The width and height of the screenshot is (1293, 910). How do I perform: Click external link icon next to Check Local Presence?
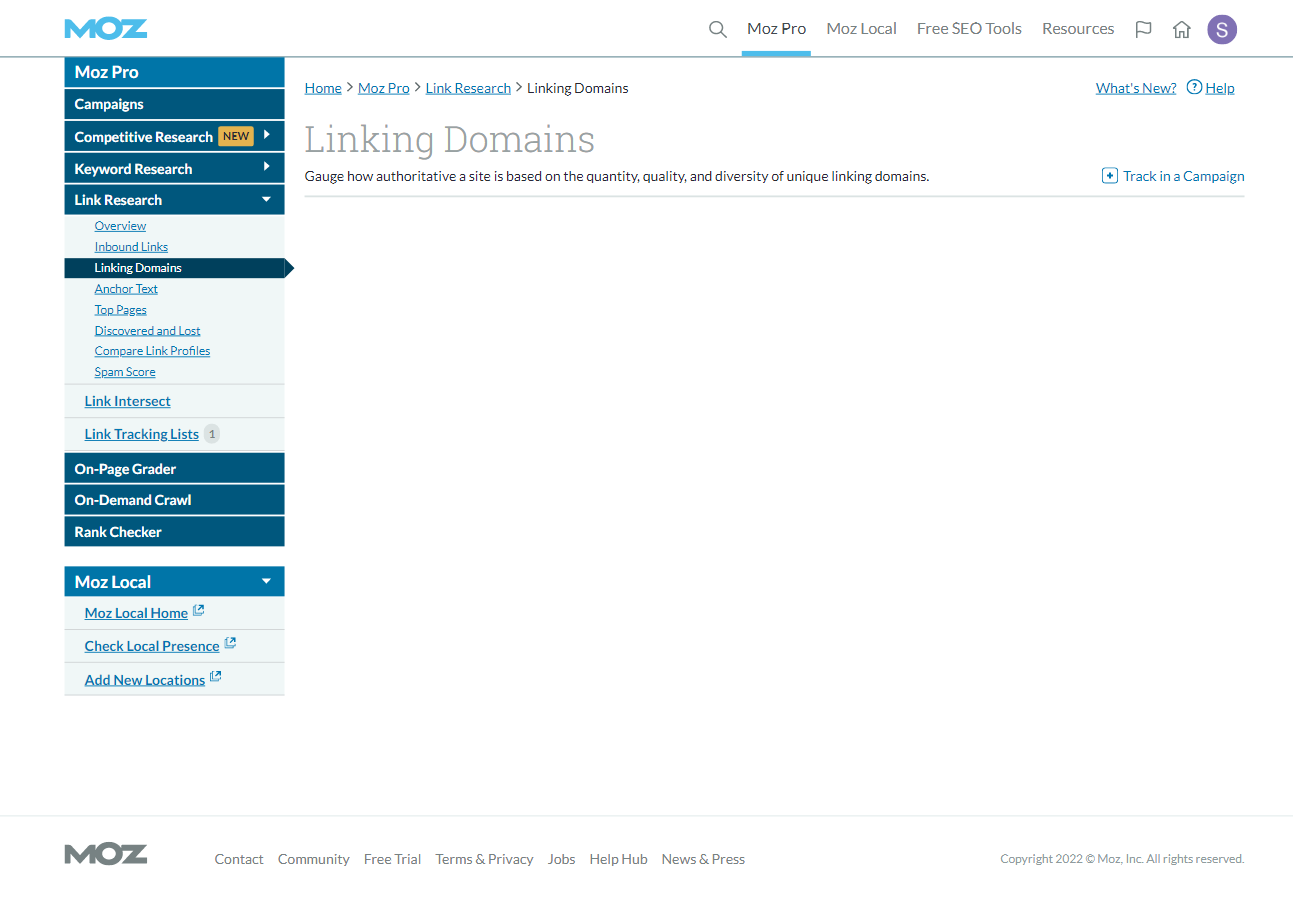(230, 644)
